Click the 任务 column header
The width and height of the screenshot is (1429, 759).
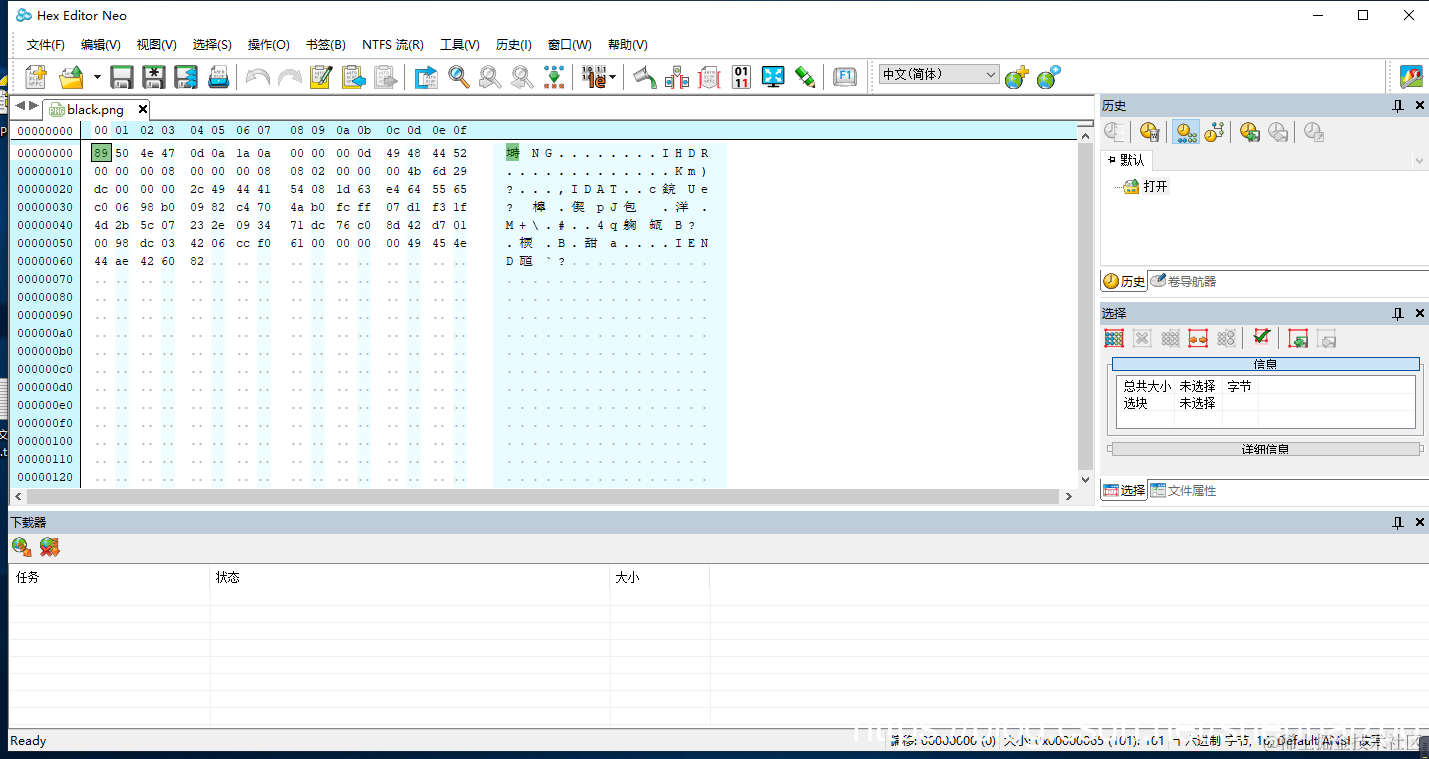click(x=110, y=578)
